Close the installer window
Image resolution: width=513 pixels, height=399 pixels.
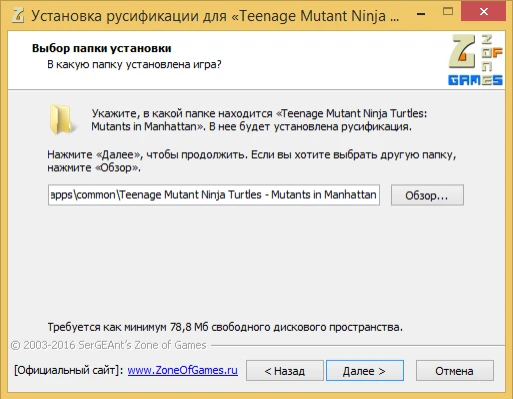coord(483,12)
